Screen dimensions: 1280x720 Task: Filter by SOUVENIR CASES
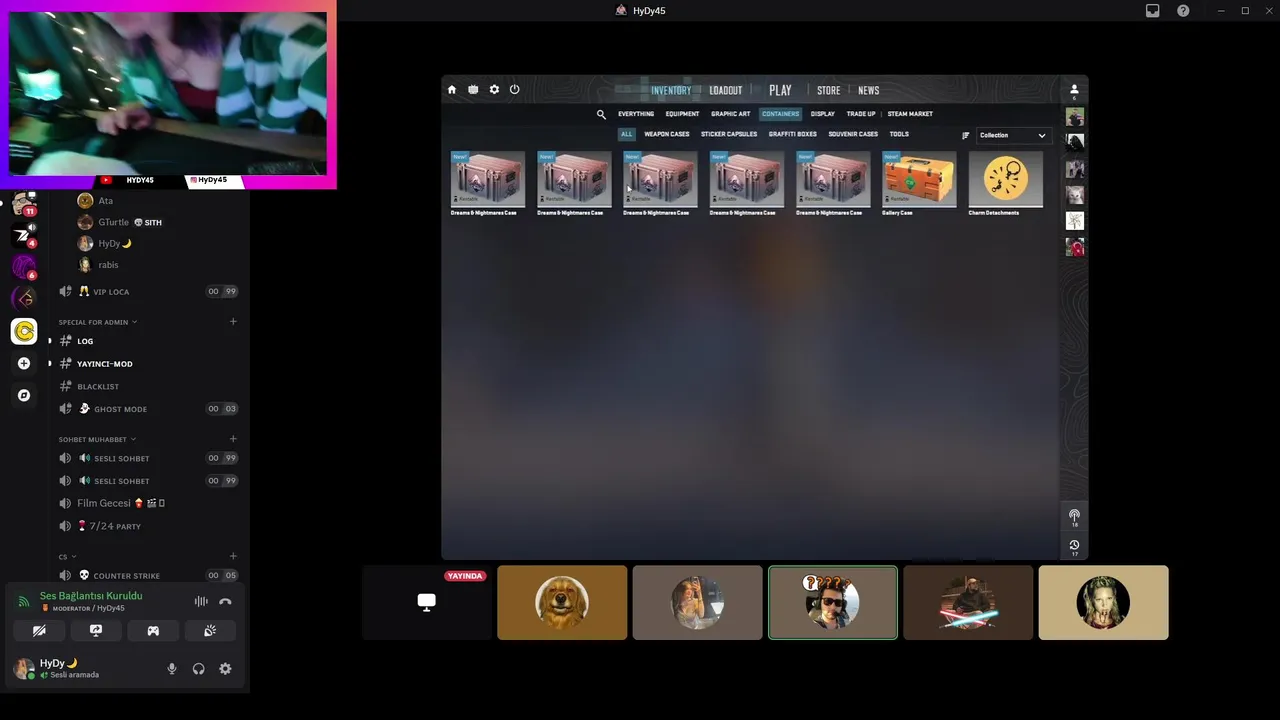853,134
